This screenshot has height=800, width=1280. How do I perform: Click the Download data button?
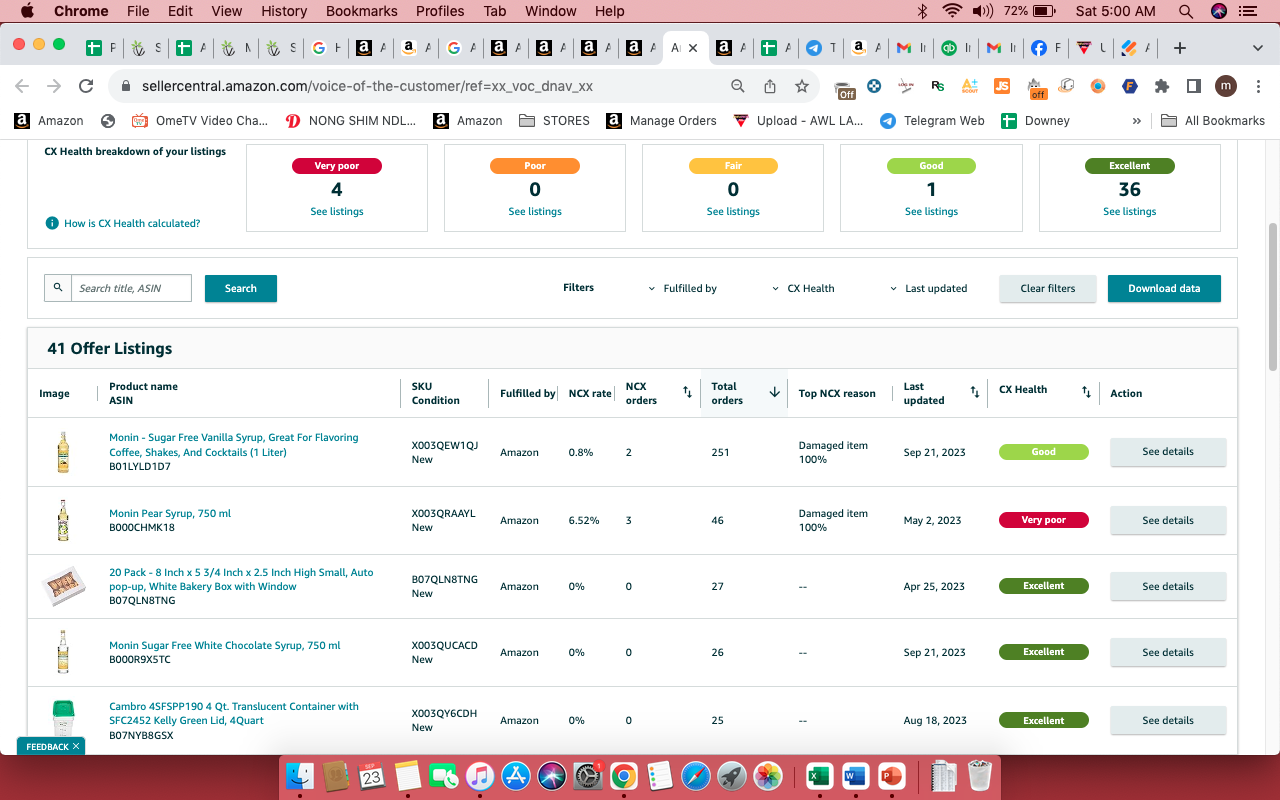1164,288
